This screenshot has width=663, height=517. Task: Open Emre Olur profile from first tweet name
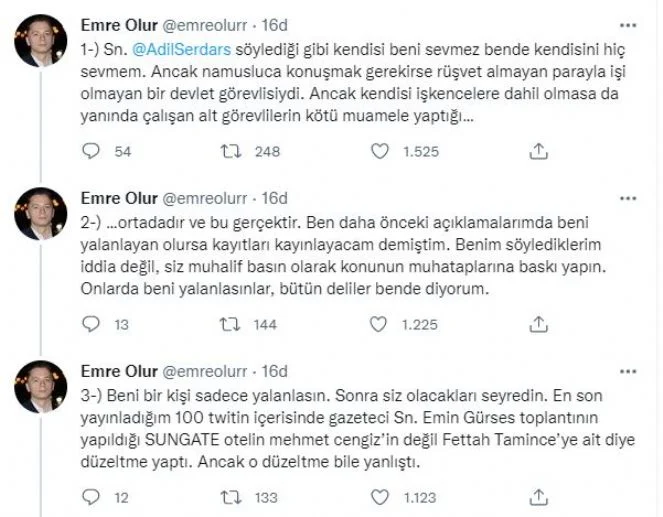119,25
